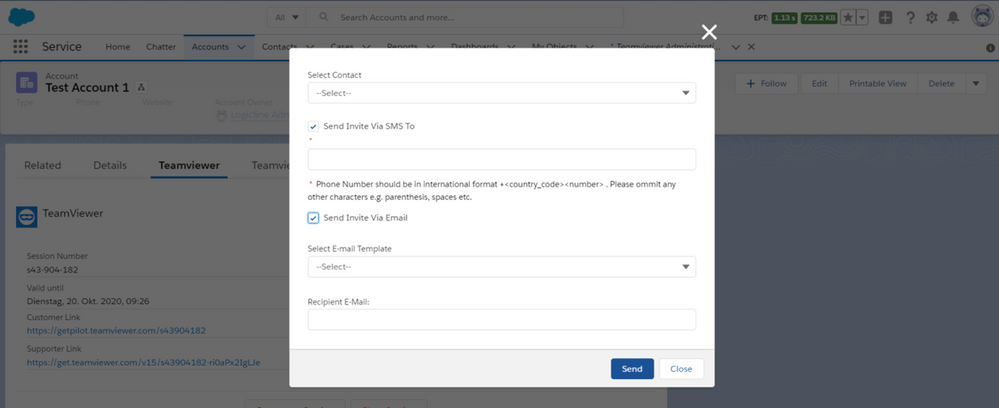Click the Follow button
The width and height of the screenshot is (999, 408).
point(766,84)
